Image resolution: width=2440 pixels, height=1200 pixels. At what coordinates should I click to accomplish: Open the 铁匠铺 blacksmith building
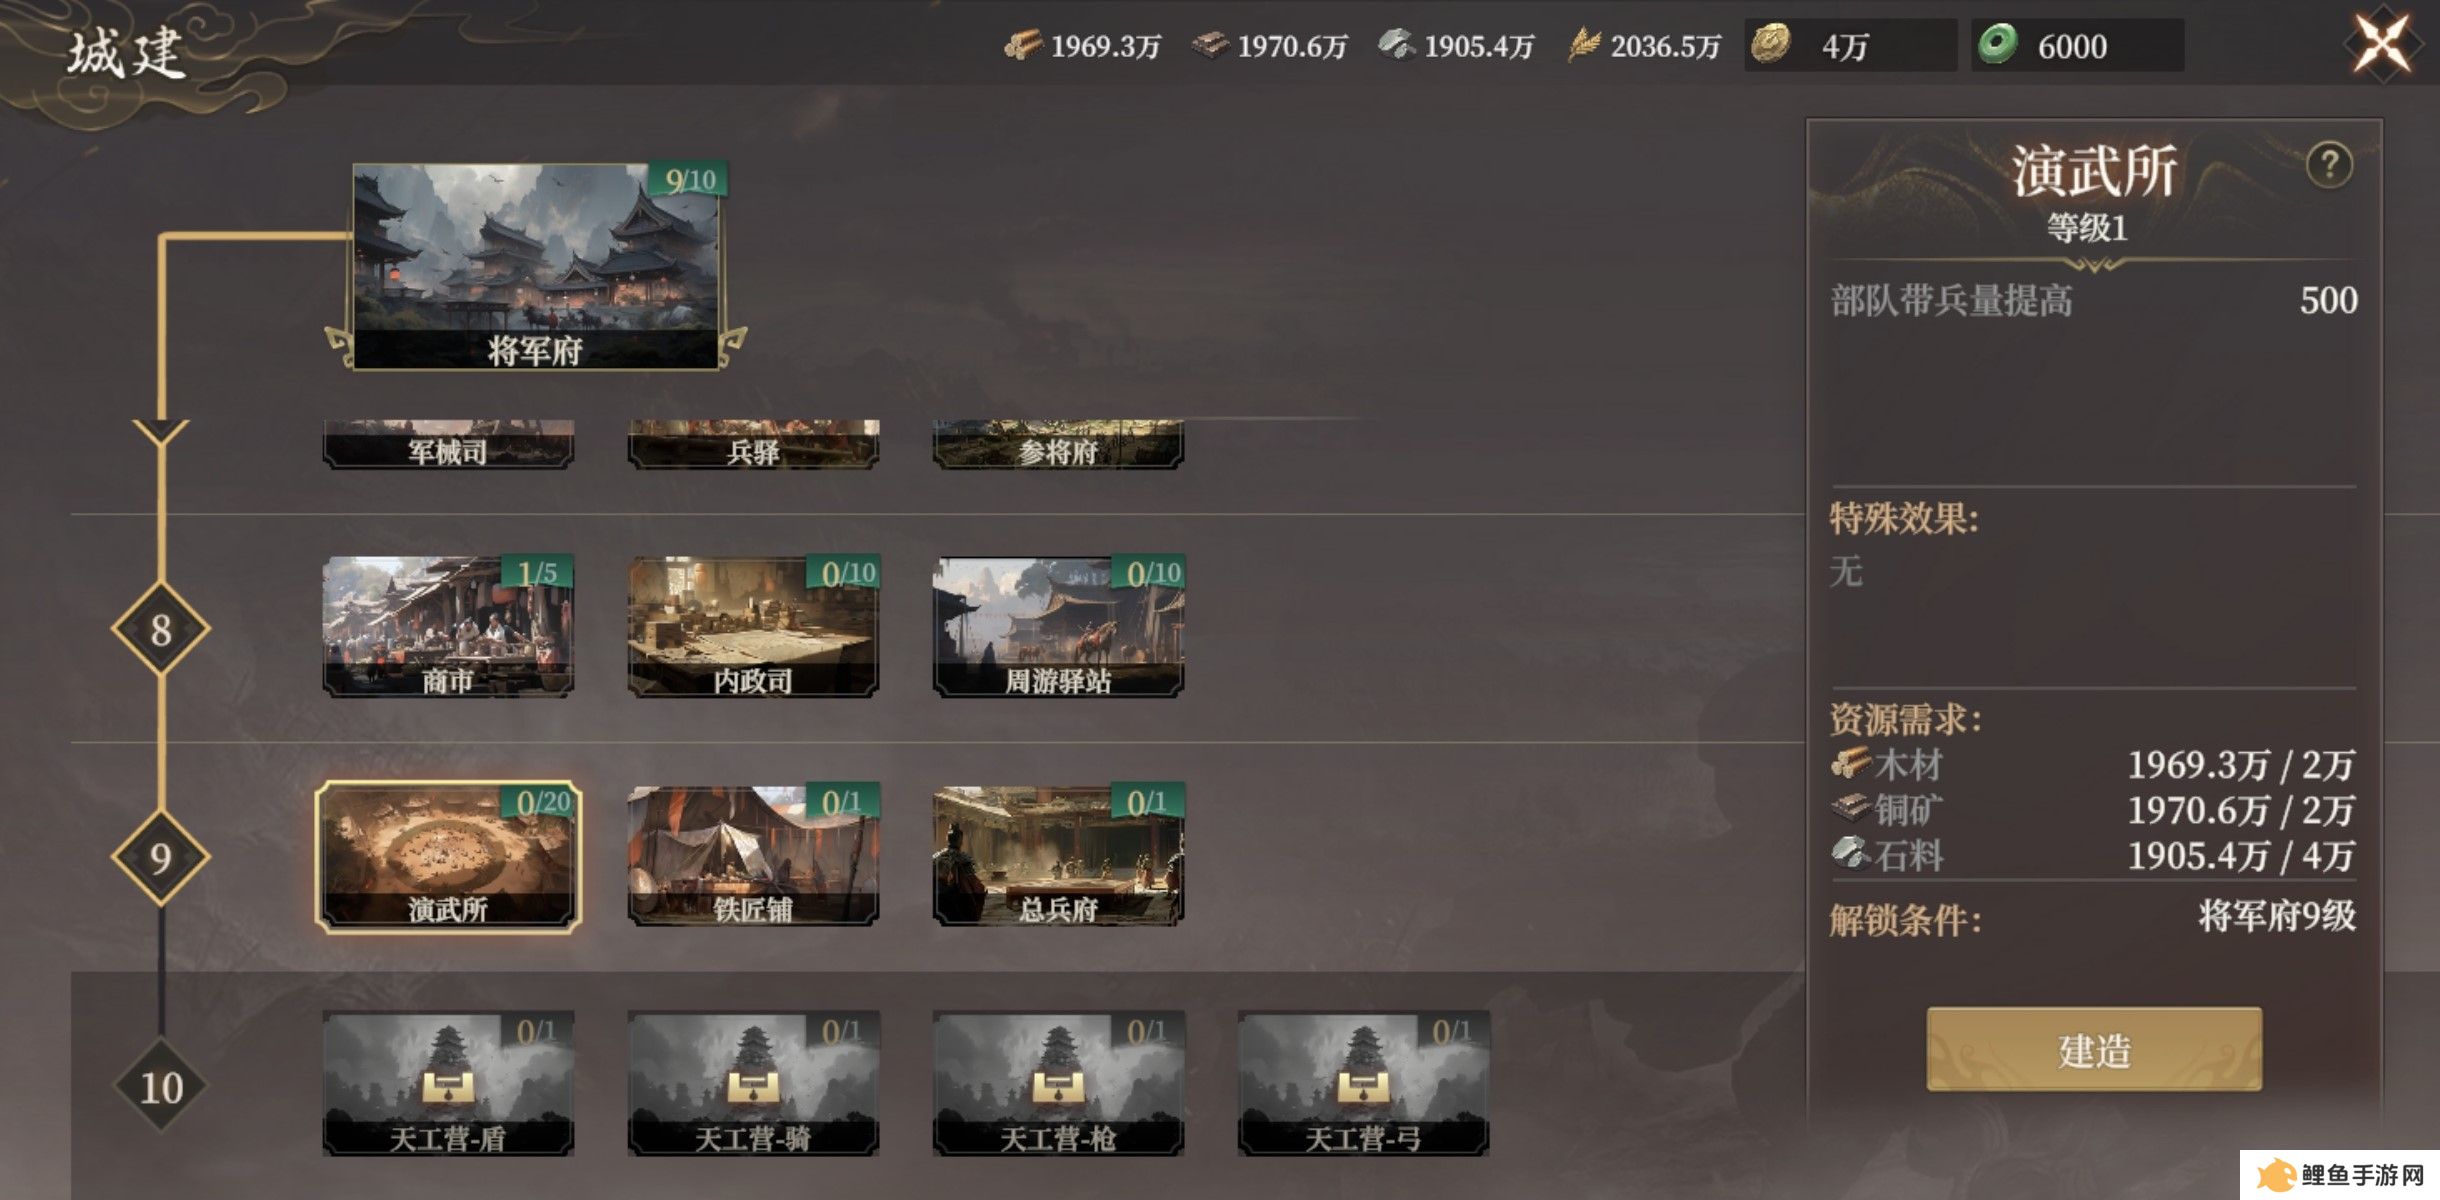753,855
